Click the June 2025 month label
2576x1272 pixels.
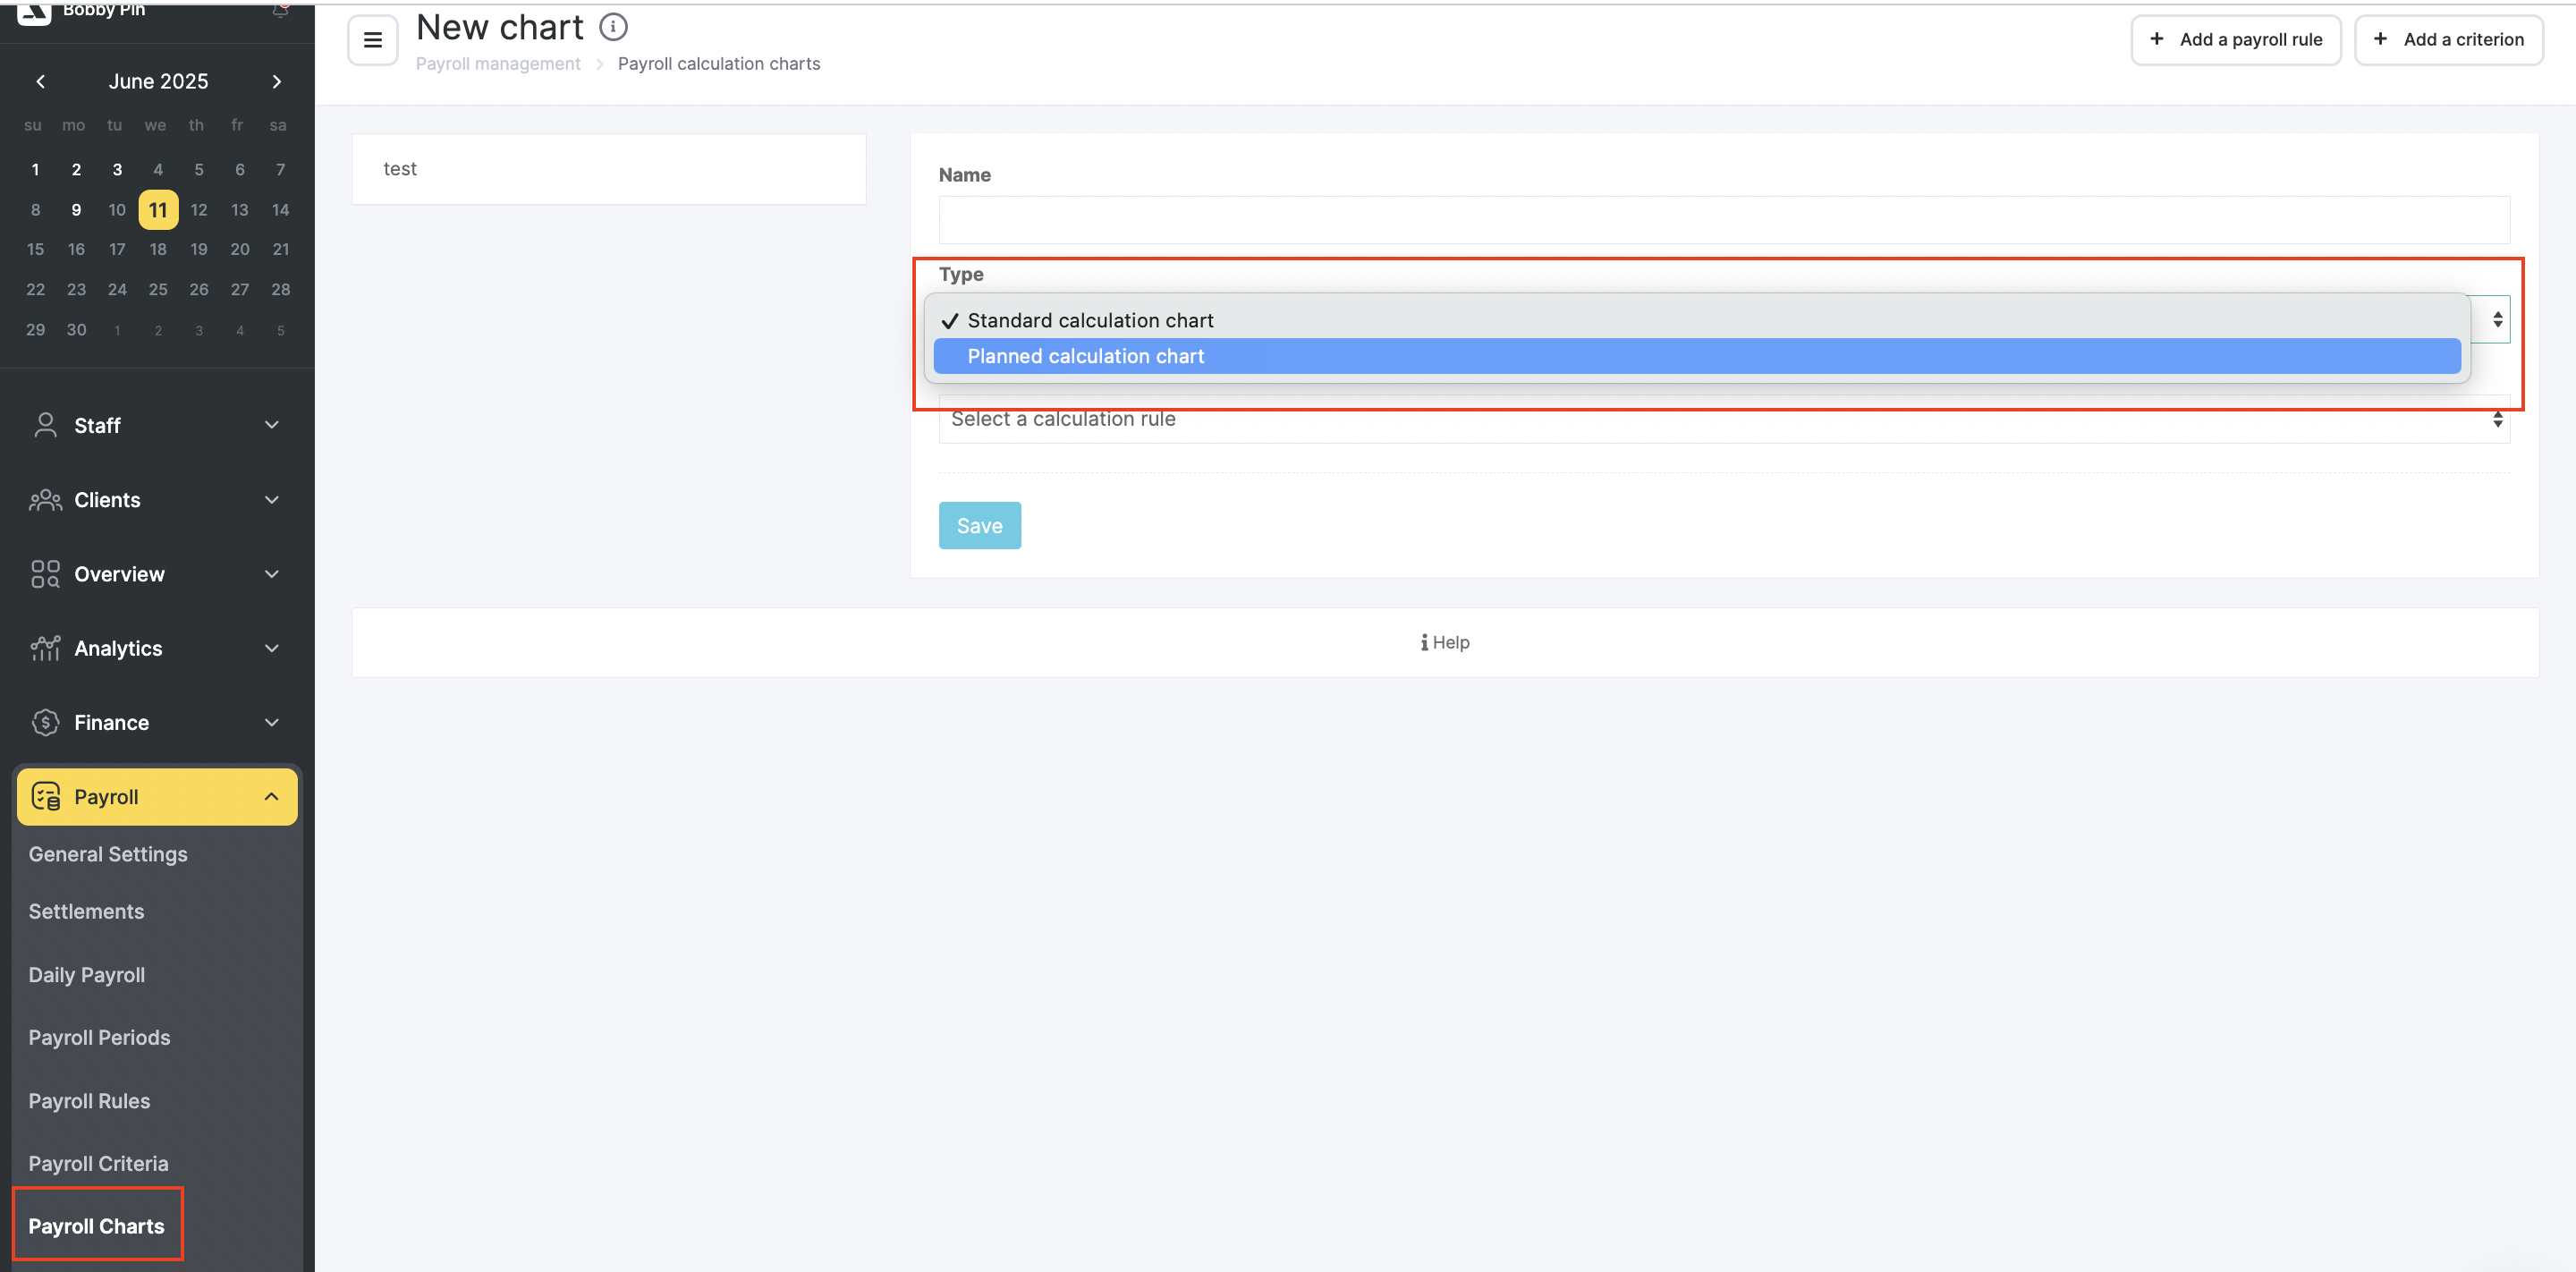[x=159, y=81]
